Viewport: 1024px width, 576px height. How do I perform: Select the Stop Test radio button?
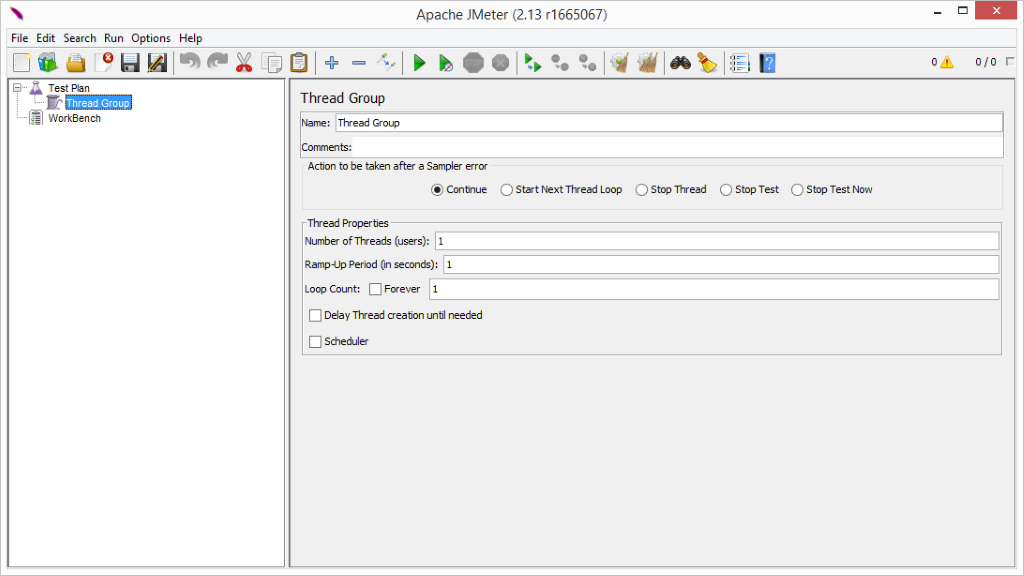click(726, 190)
